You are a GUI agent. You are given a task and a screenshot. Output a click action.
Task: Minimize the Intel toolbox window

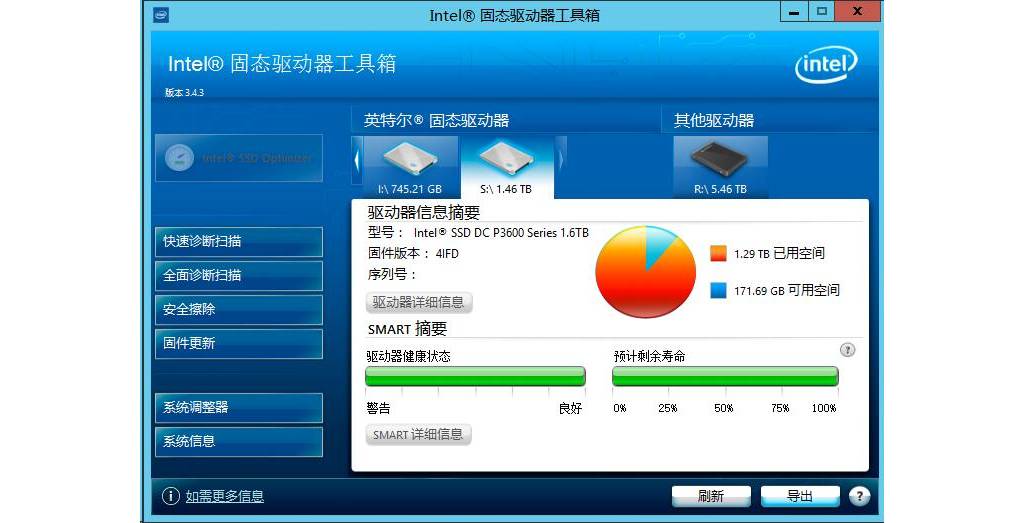tap(794, 12)
